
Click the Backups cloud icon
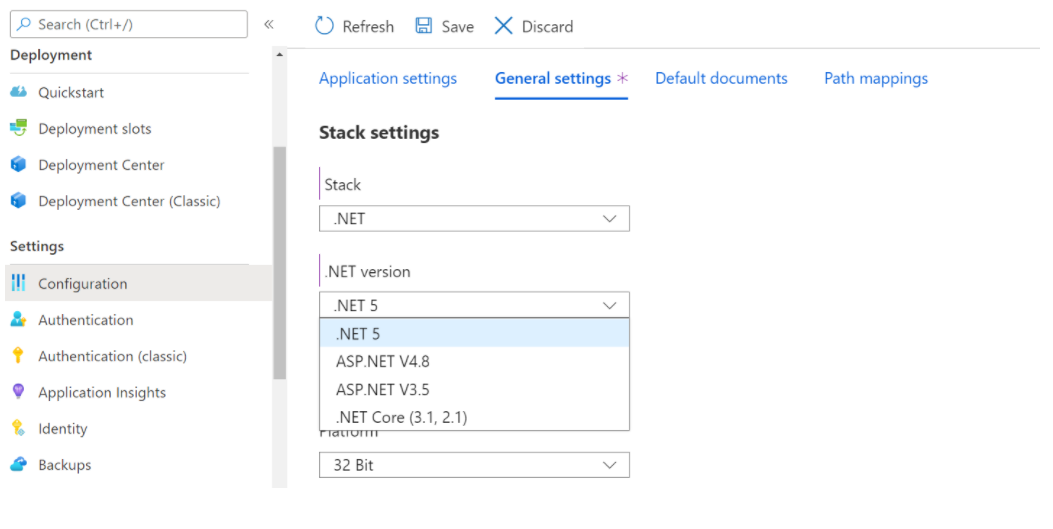click(x=18, y=465)
